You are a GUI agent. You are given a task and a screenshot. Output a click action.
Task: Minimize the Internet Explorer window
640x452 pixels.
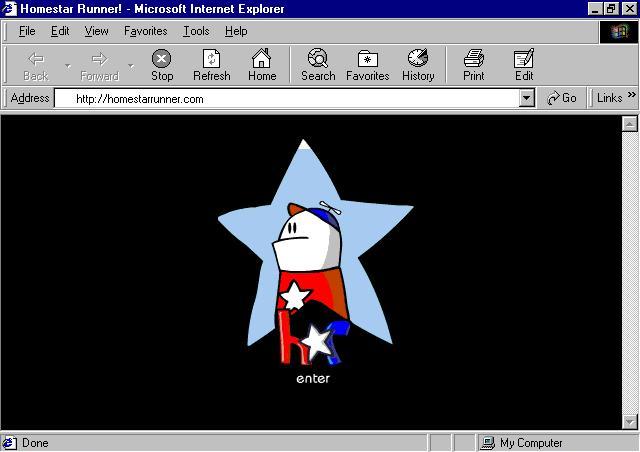pos(595,9)
